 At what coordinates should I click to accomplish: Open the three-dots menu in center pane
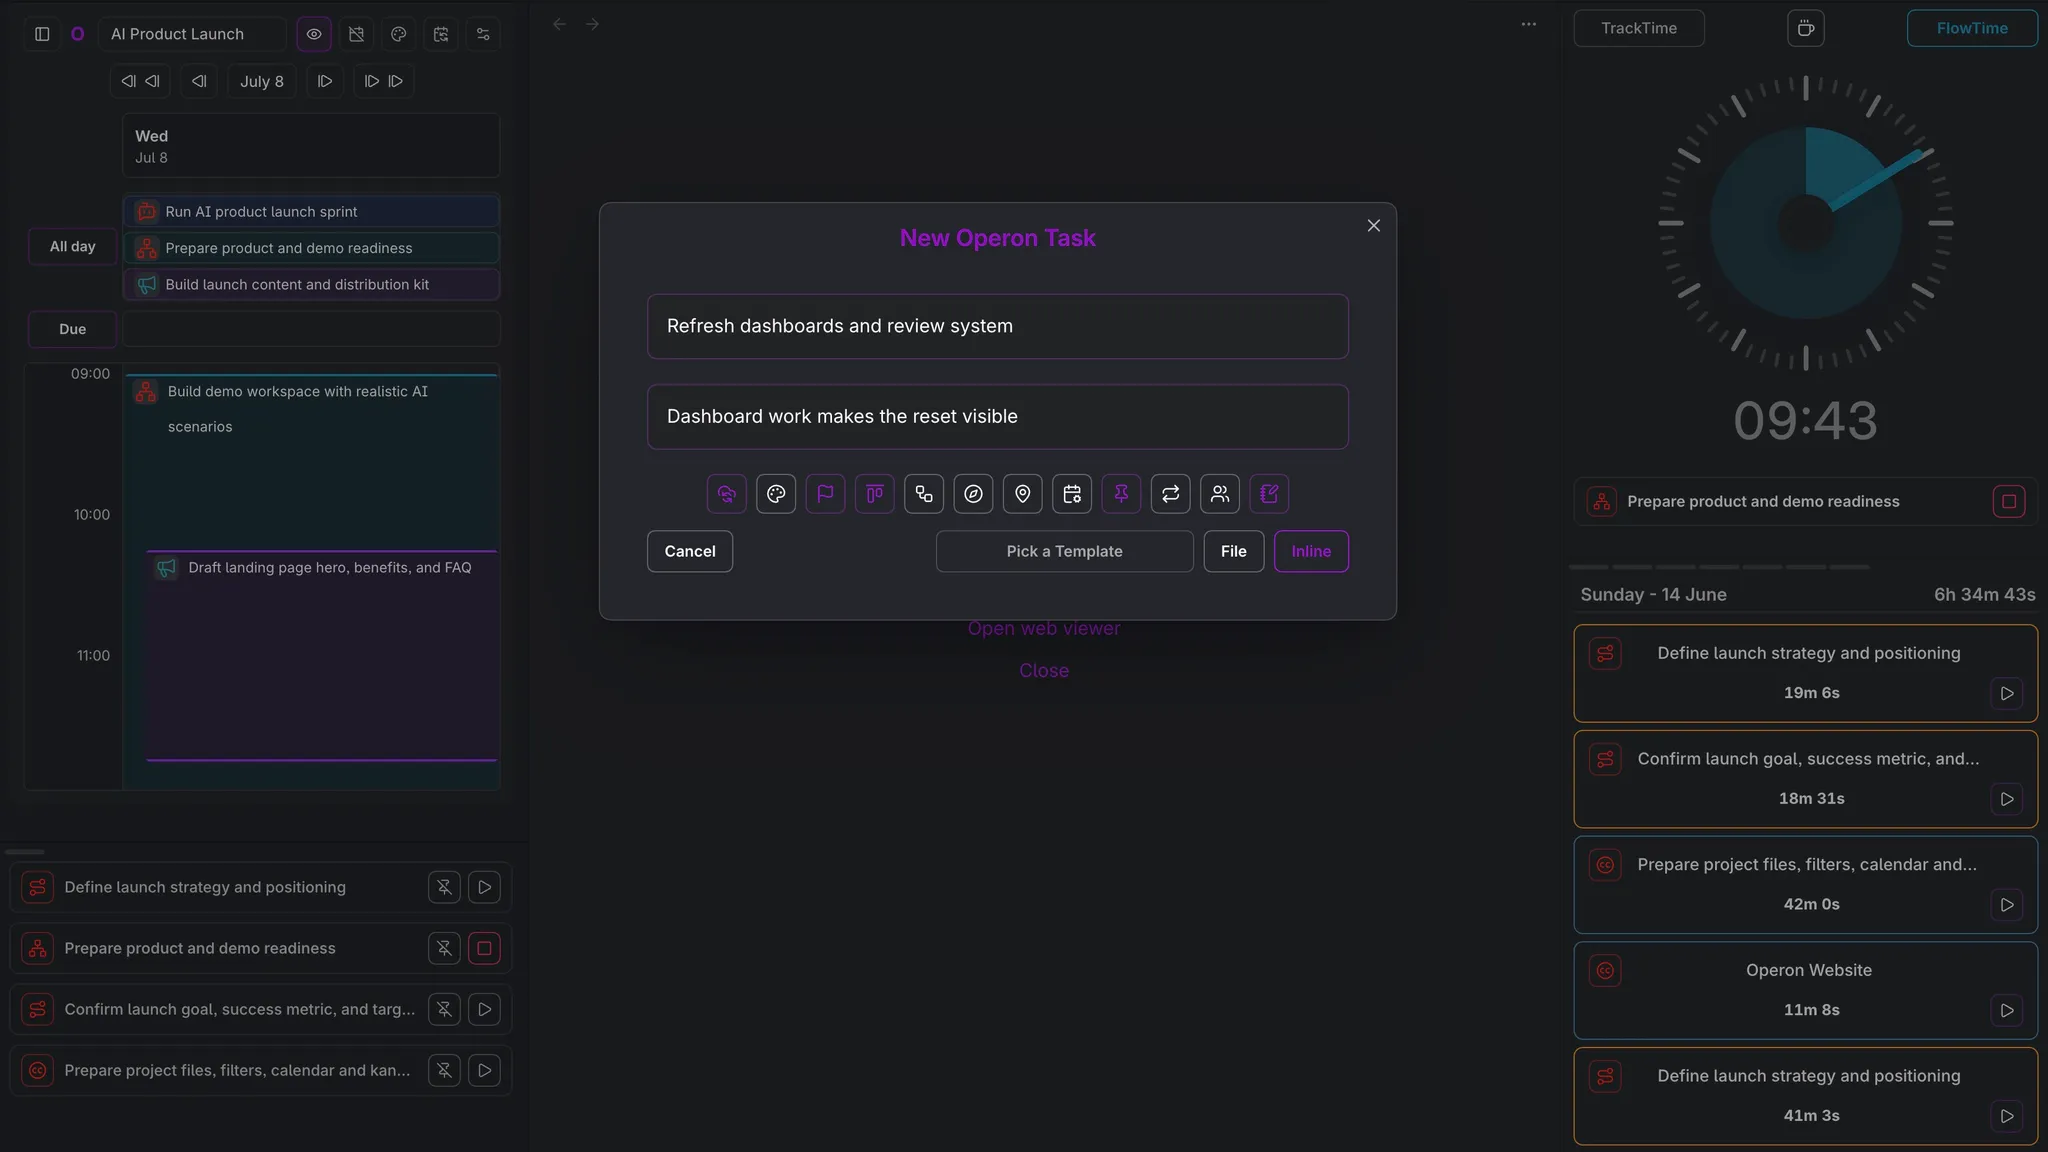[1529, 24]
